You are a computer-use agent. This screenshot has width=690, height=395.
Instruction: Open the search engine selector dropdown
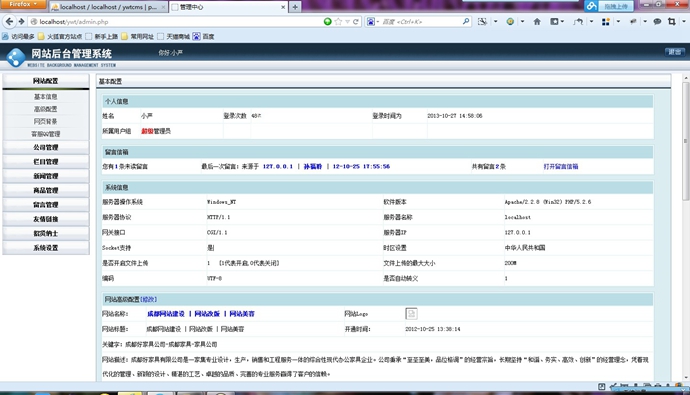click(x=372, y=21)
